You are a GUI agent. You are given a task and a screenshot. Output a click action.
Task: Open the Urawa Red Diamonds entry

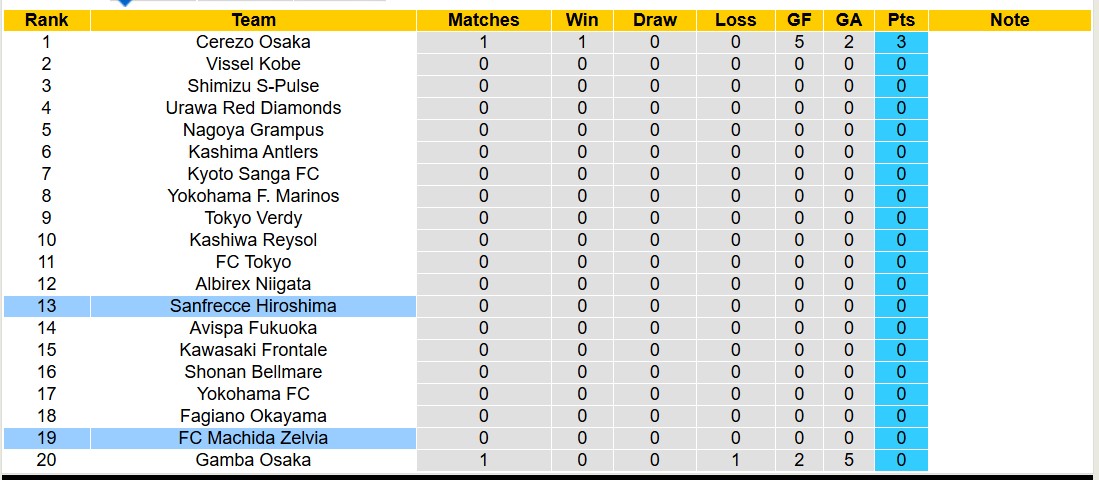253,108
